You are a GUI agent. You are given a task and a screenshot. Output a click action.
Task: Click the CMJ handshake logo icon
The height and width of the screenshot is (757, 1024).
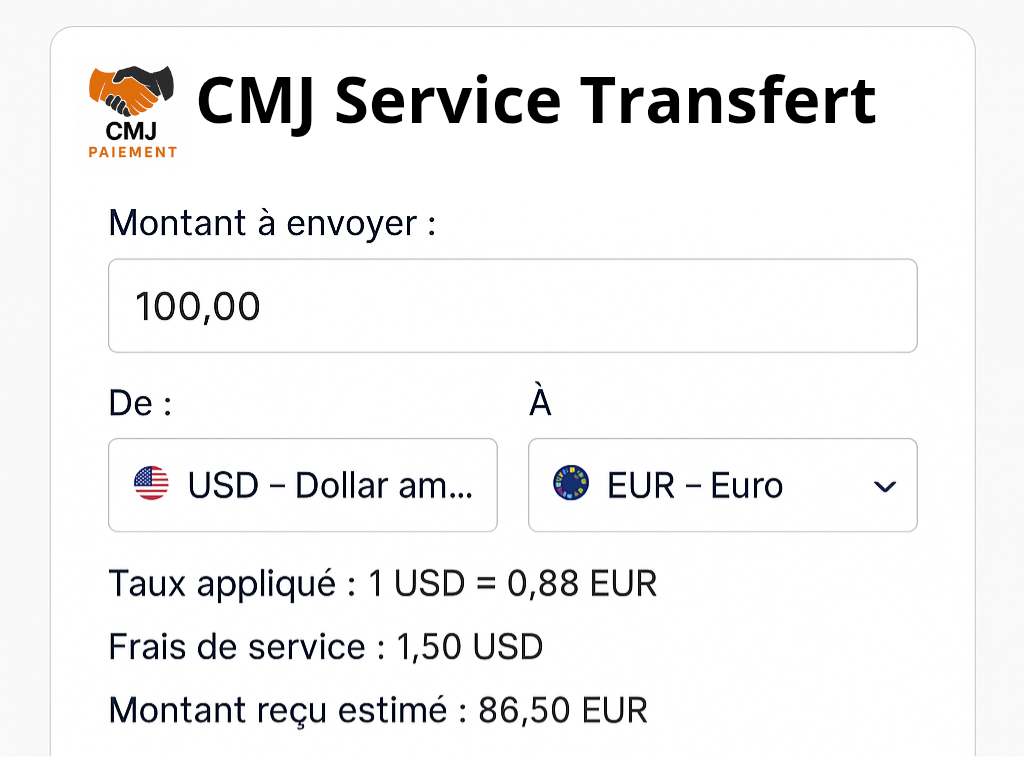(x=131, y=90)
